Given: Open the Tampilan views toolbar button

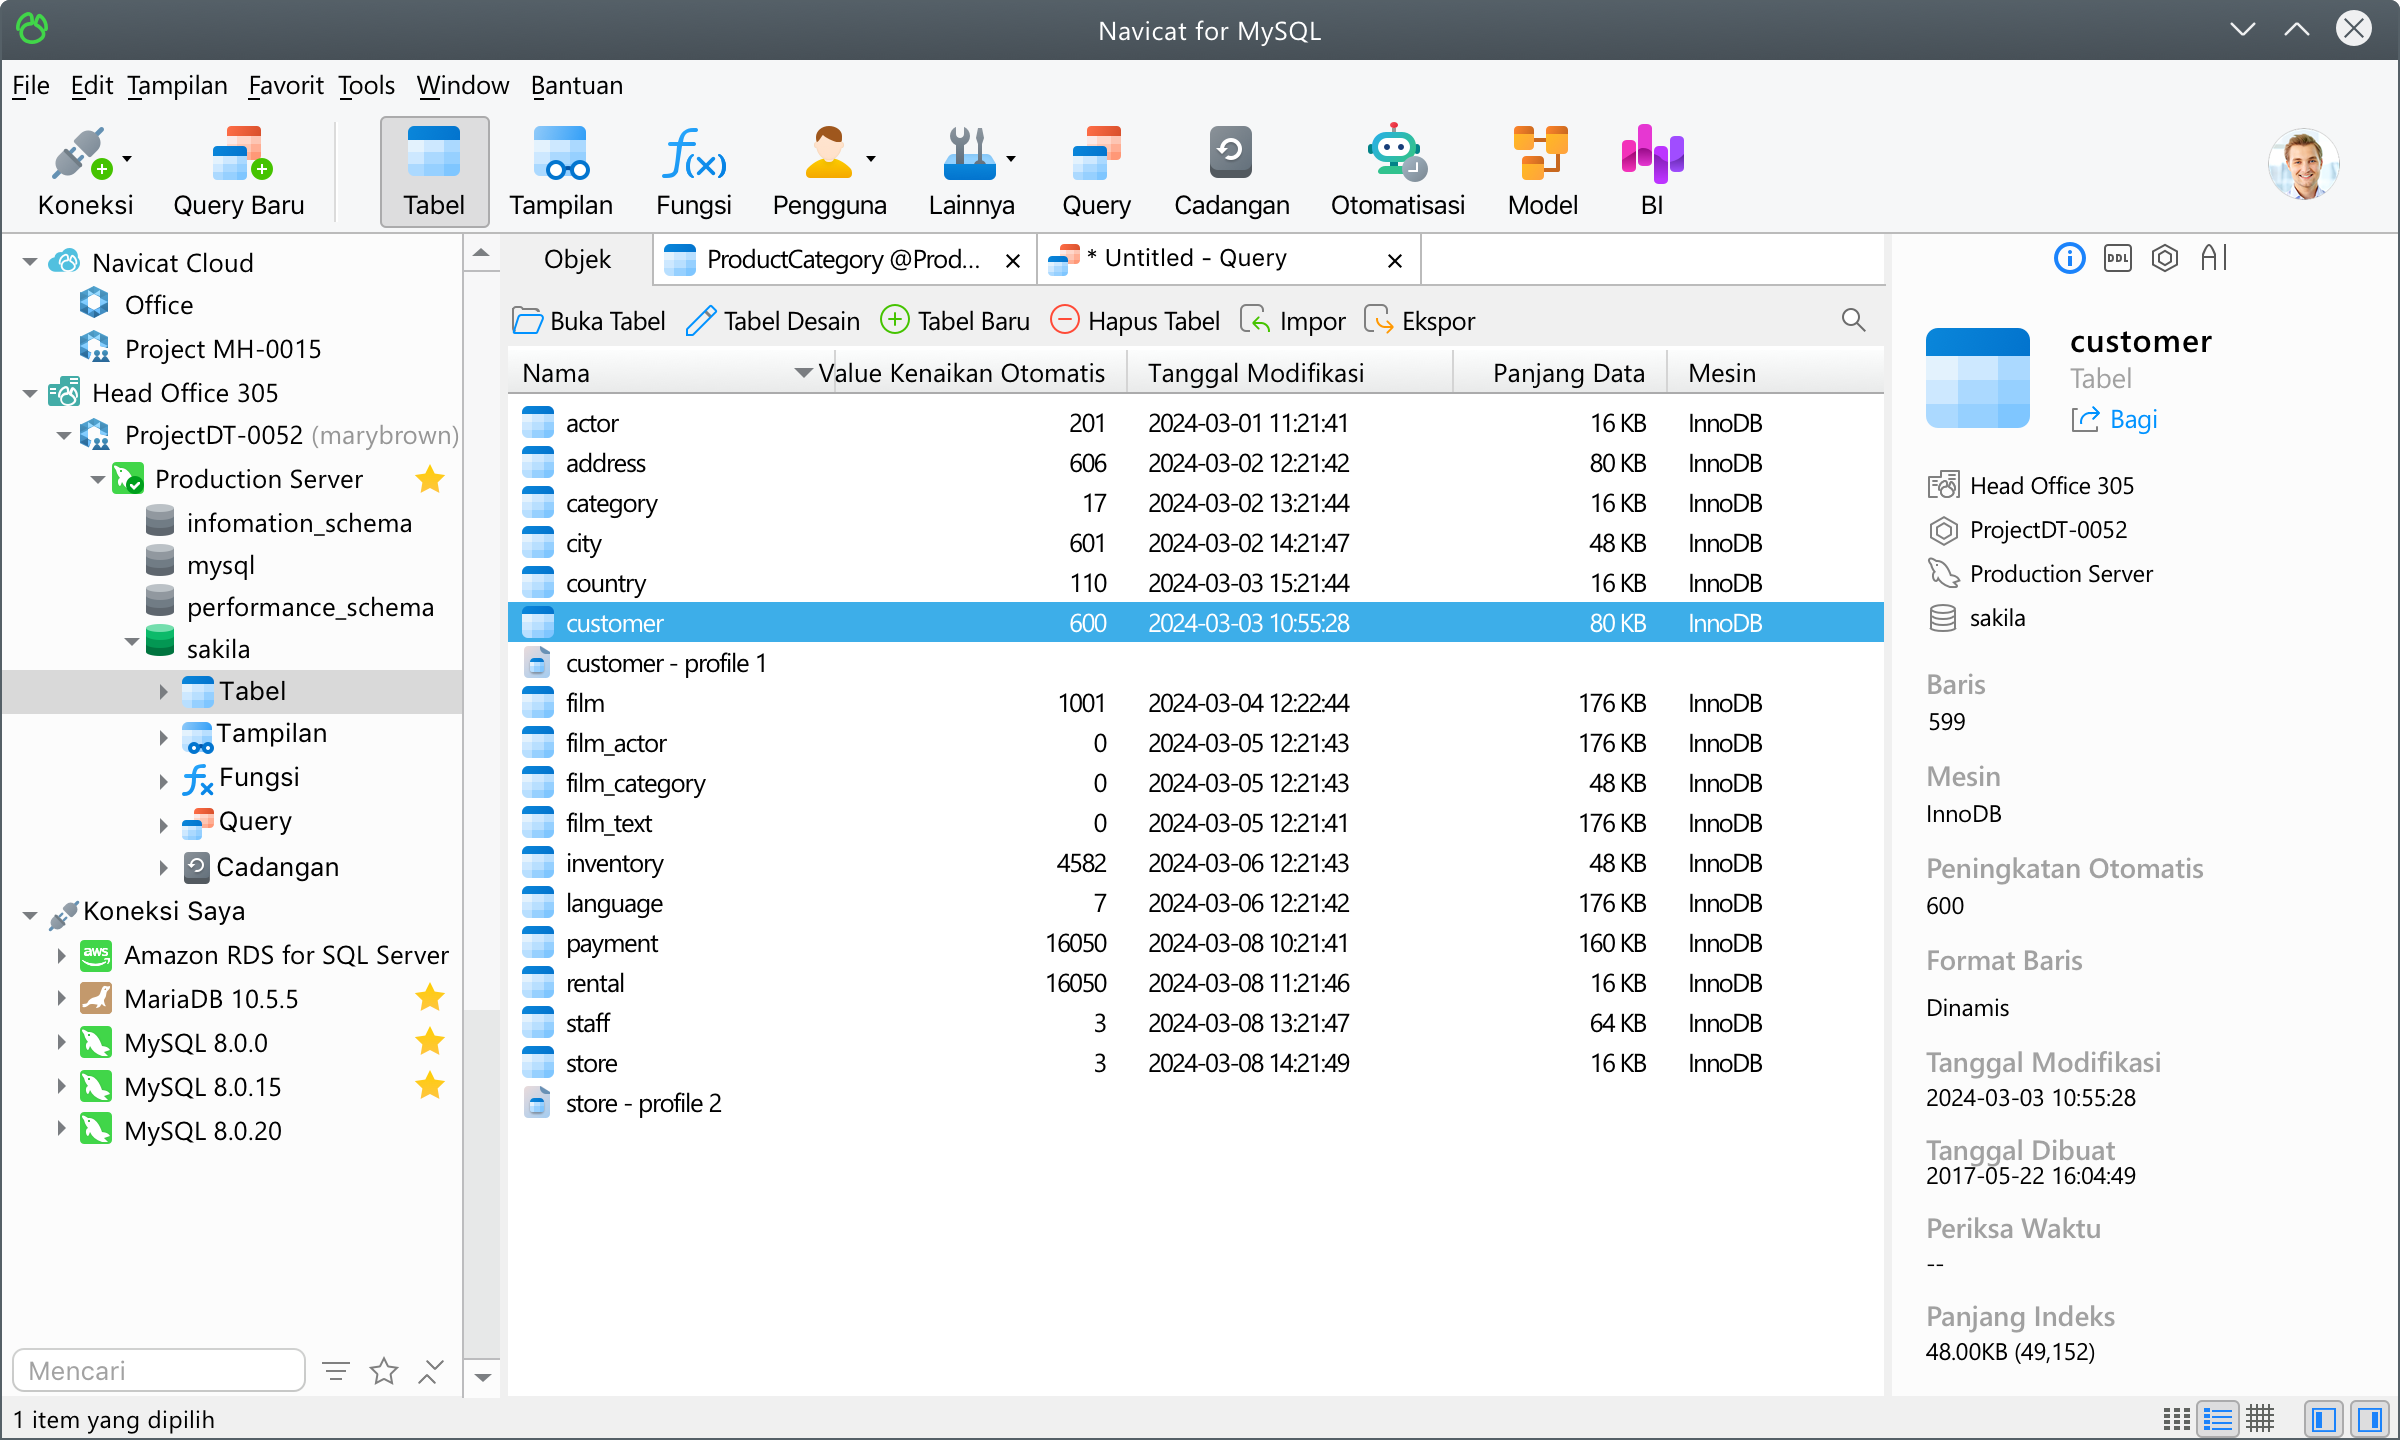Looking at the screenshot, I should (560, 172).
